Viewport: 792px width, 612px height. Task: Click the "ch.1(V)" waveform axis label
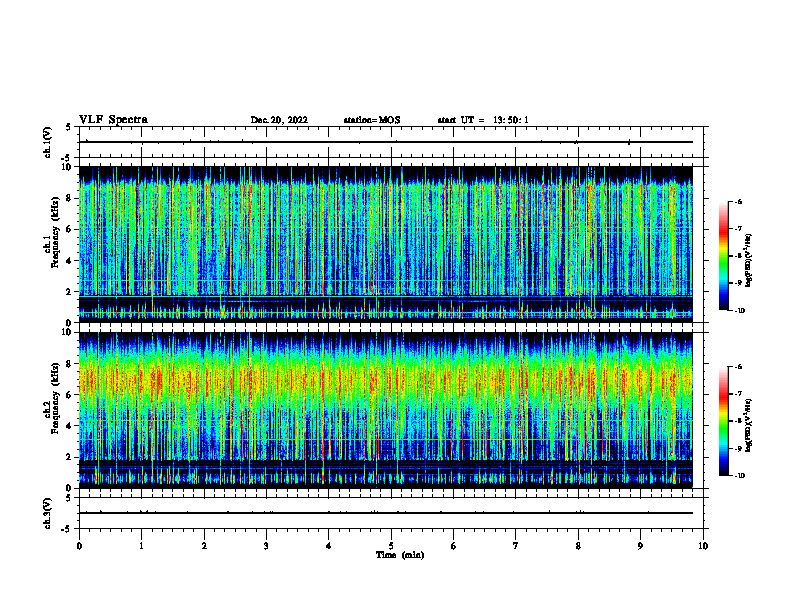click(x=47, y=142)
